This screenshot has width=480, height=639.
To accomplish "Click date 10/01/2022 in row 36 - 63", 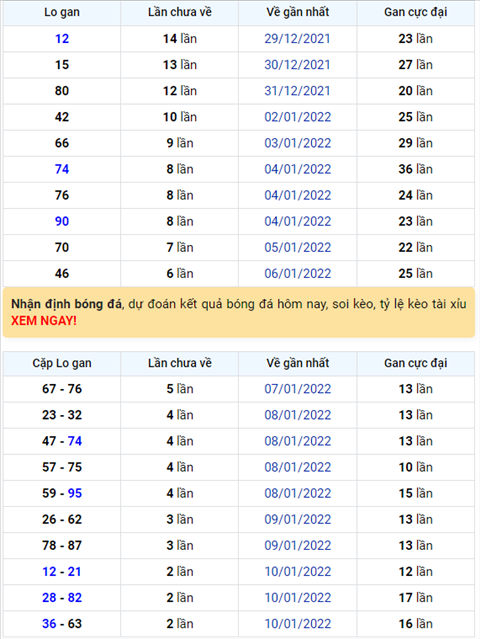I will [297, 624].
